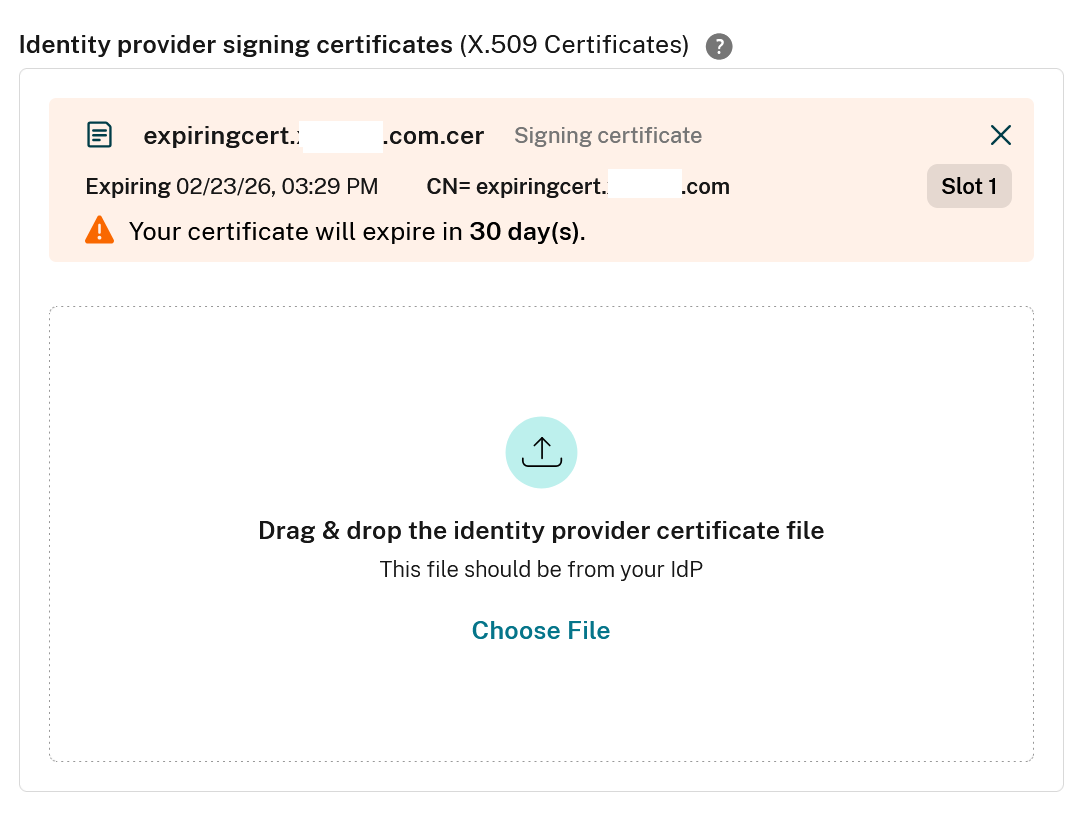
Task: Click the Slot 1 badge
Action: (968, 186)
